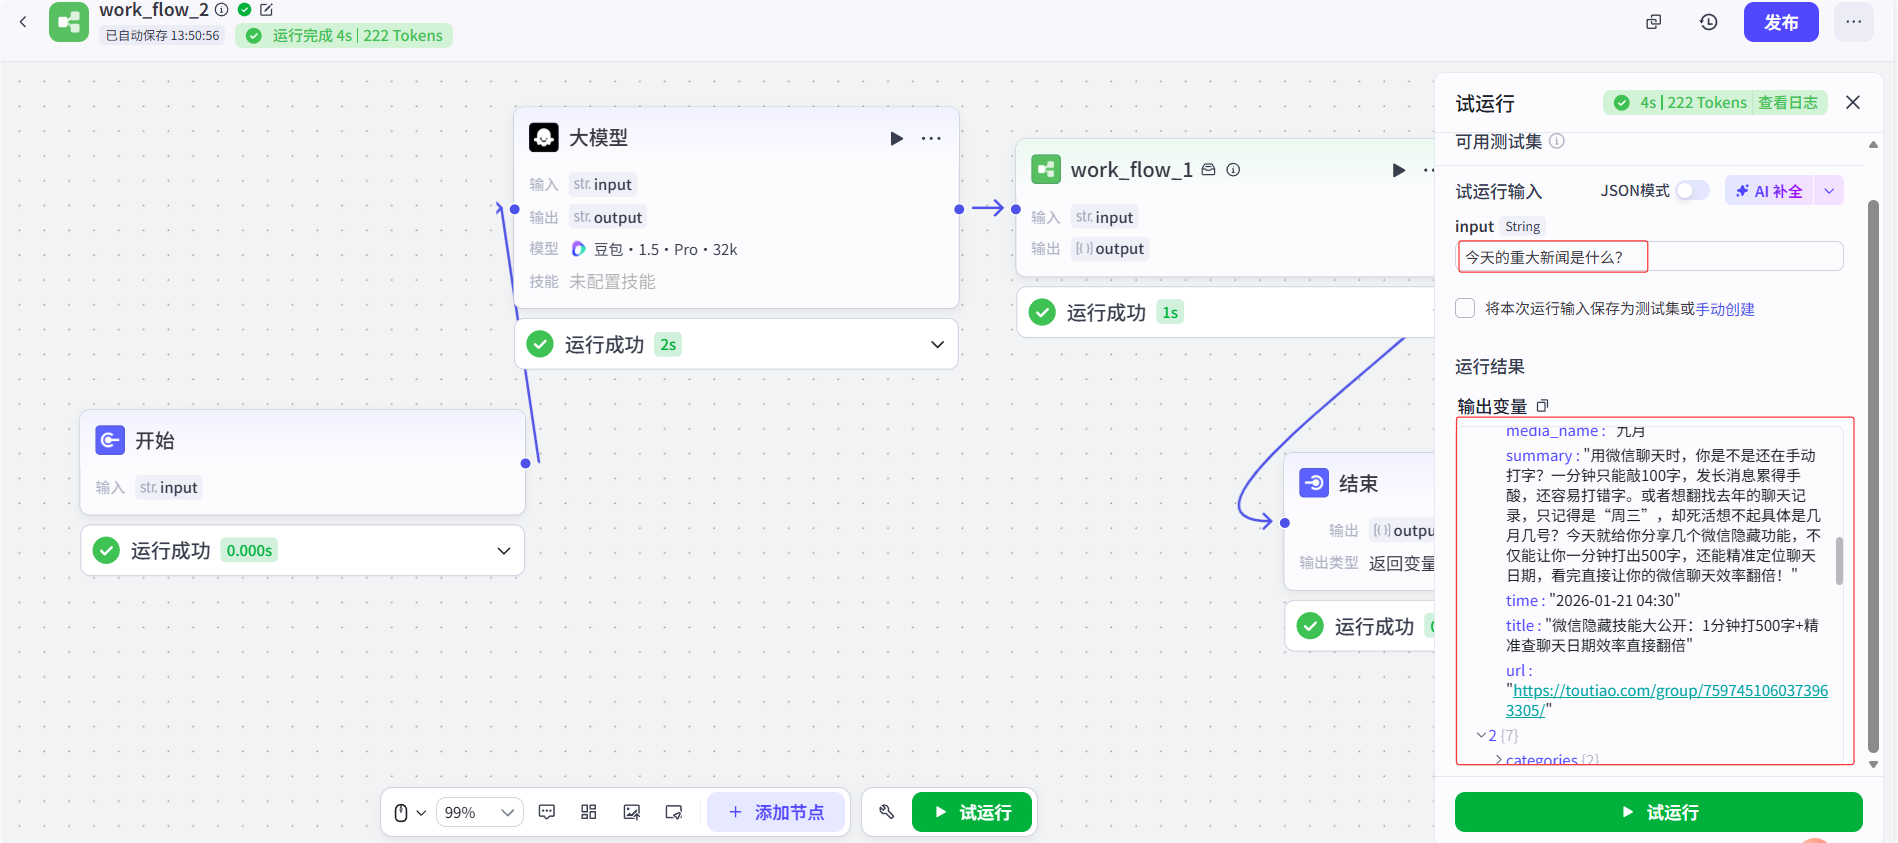
Task: Expand the categories entry in output tree
Action: pos(1499,760)
